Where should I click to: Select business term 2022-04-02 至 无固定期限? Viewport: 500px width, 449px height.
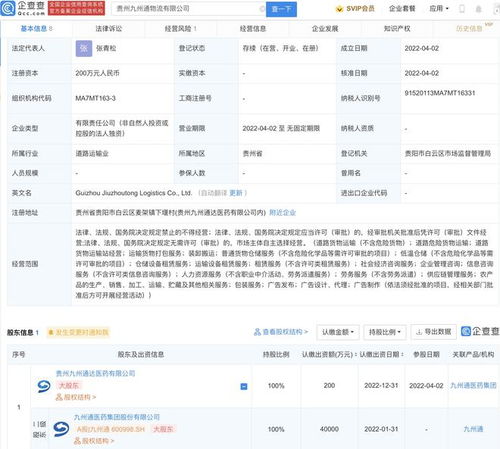(281, 128)
